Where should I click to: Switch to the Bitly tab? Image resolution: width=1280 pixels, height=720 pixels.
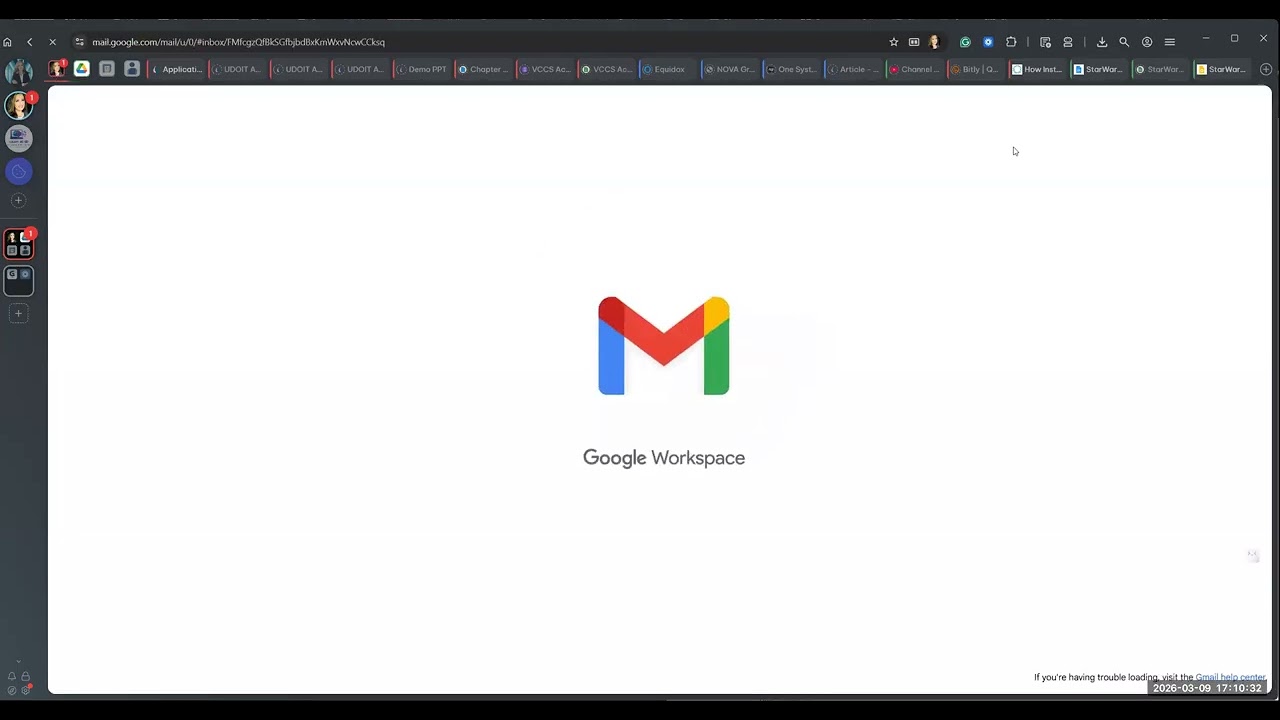point(976,69)
